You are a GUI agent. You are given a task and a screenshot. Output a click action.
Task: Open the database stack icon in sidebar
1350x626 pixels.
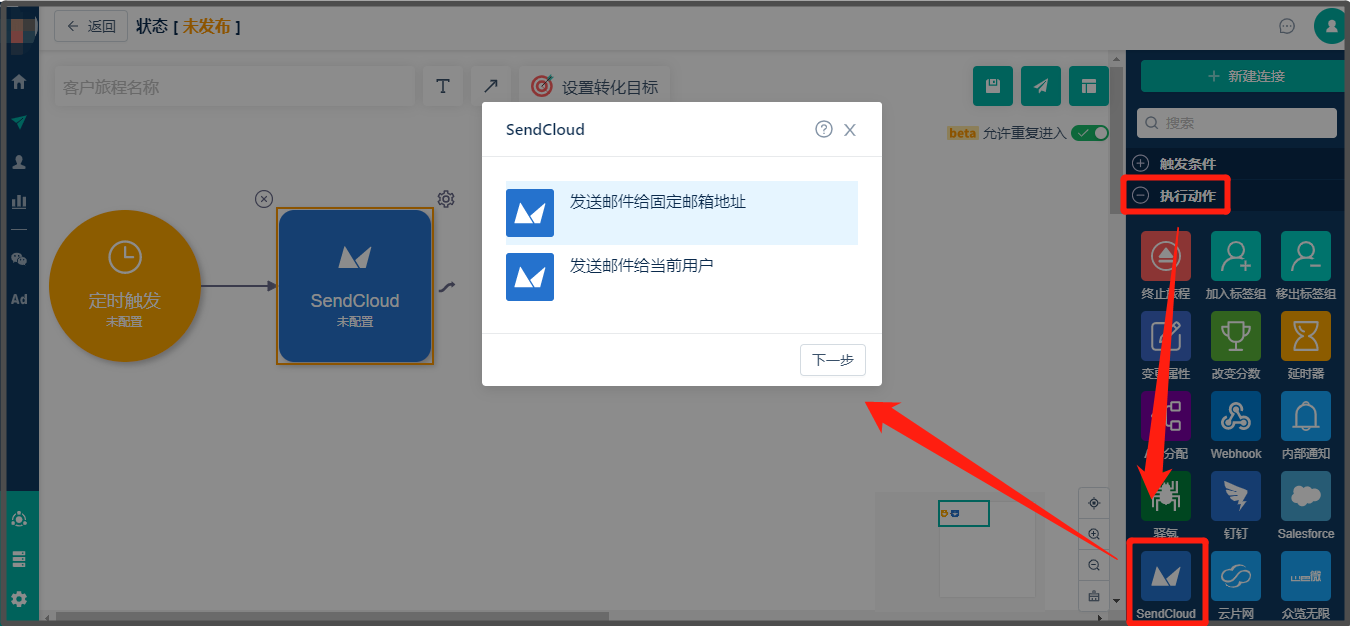tap(18, 559)
